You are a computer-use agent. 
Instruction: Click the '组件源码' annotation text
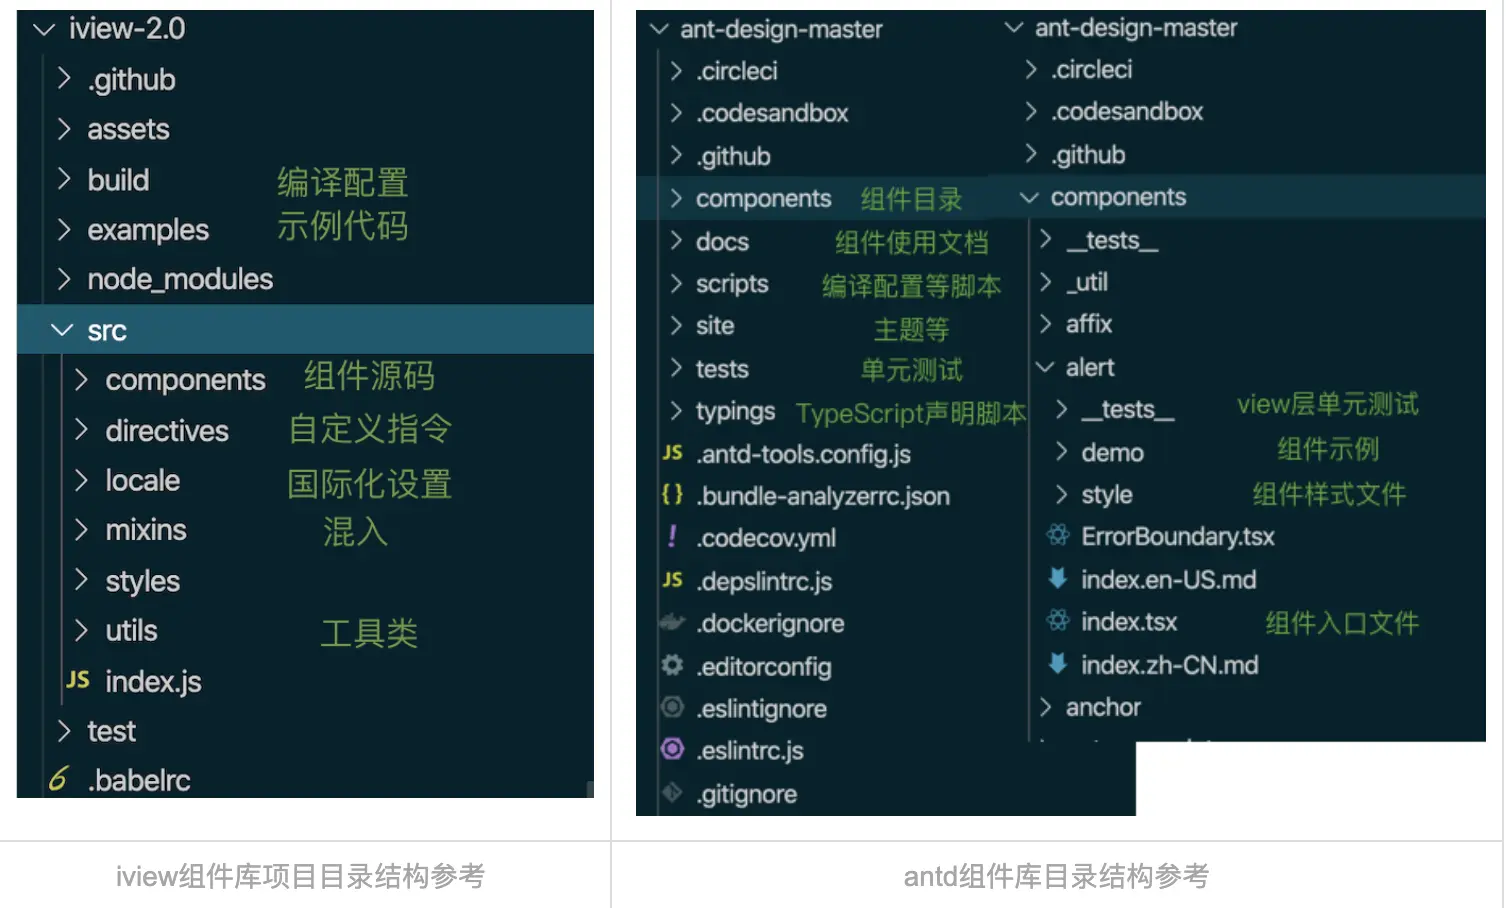click(x=369, y=376)
